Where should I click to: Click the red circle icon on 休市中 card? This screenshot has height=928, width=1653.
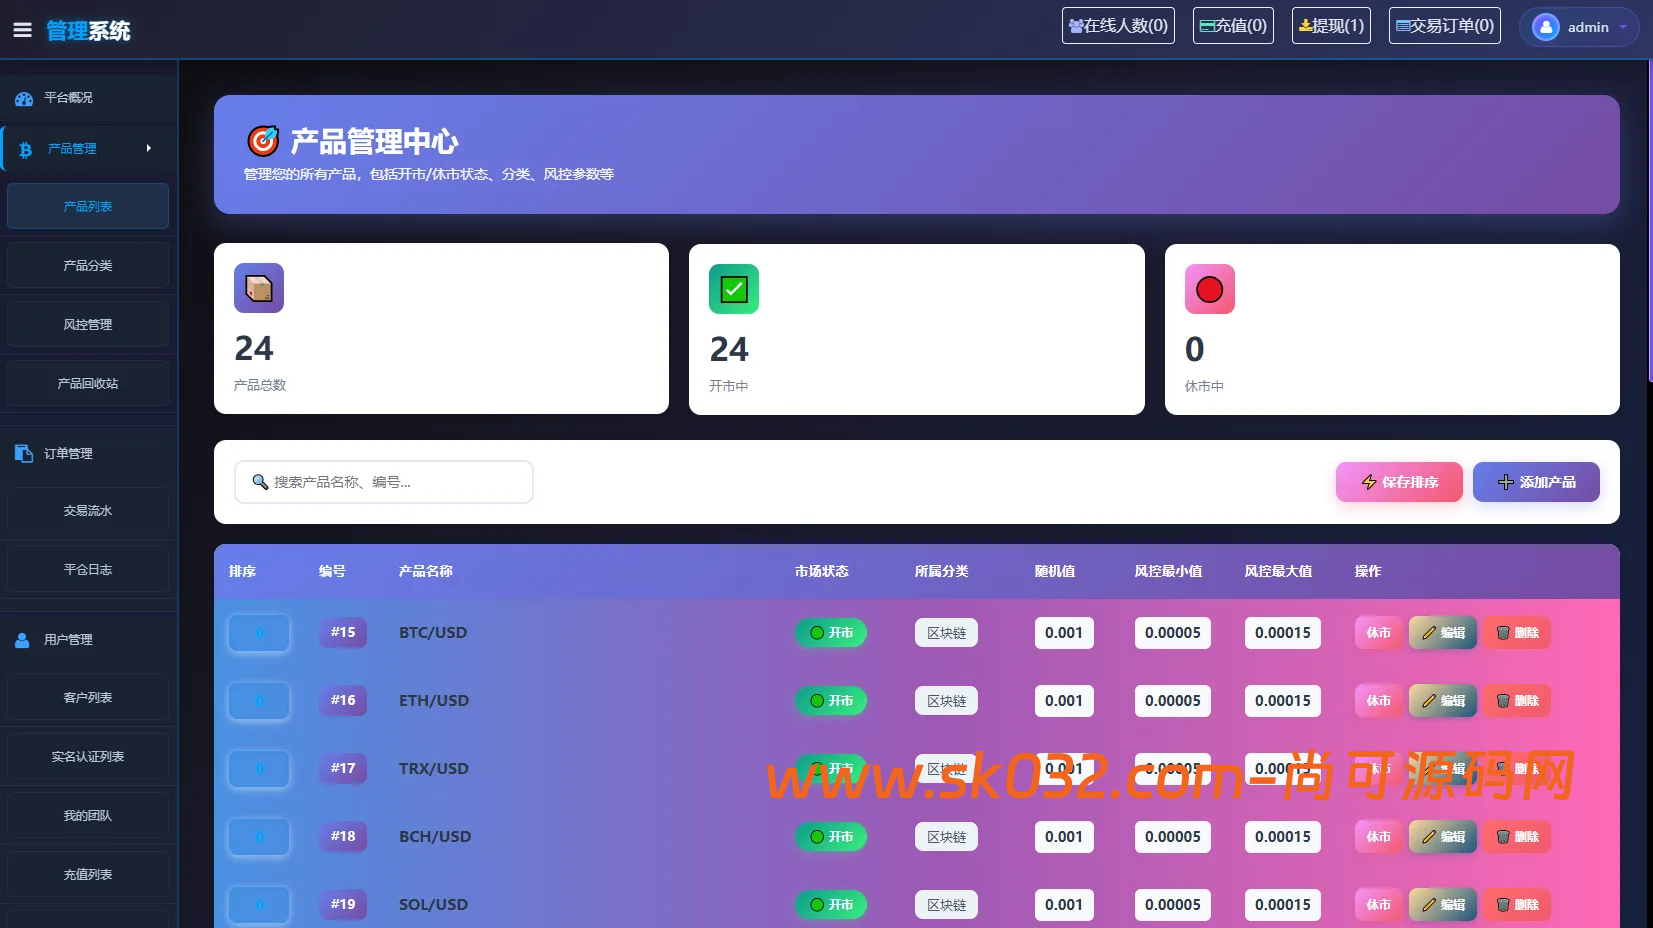click(1210, 289)
